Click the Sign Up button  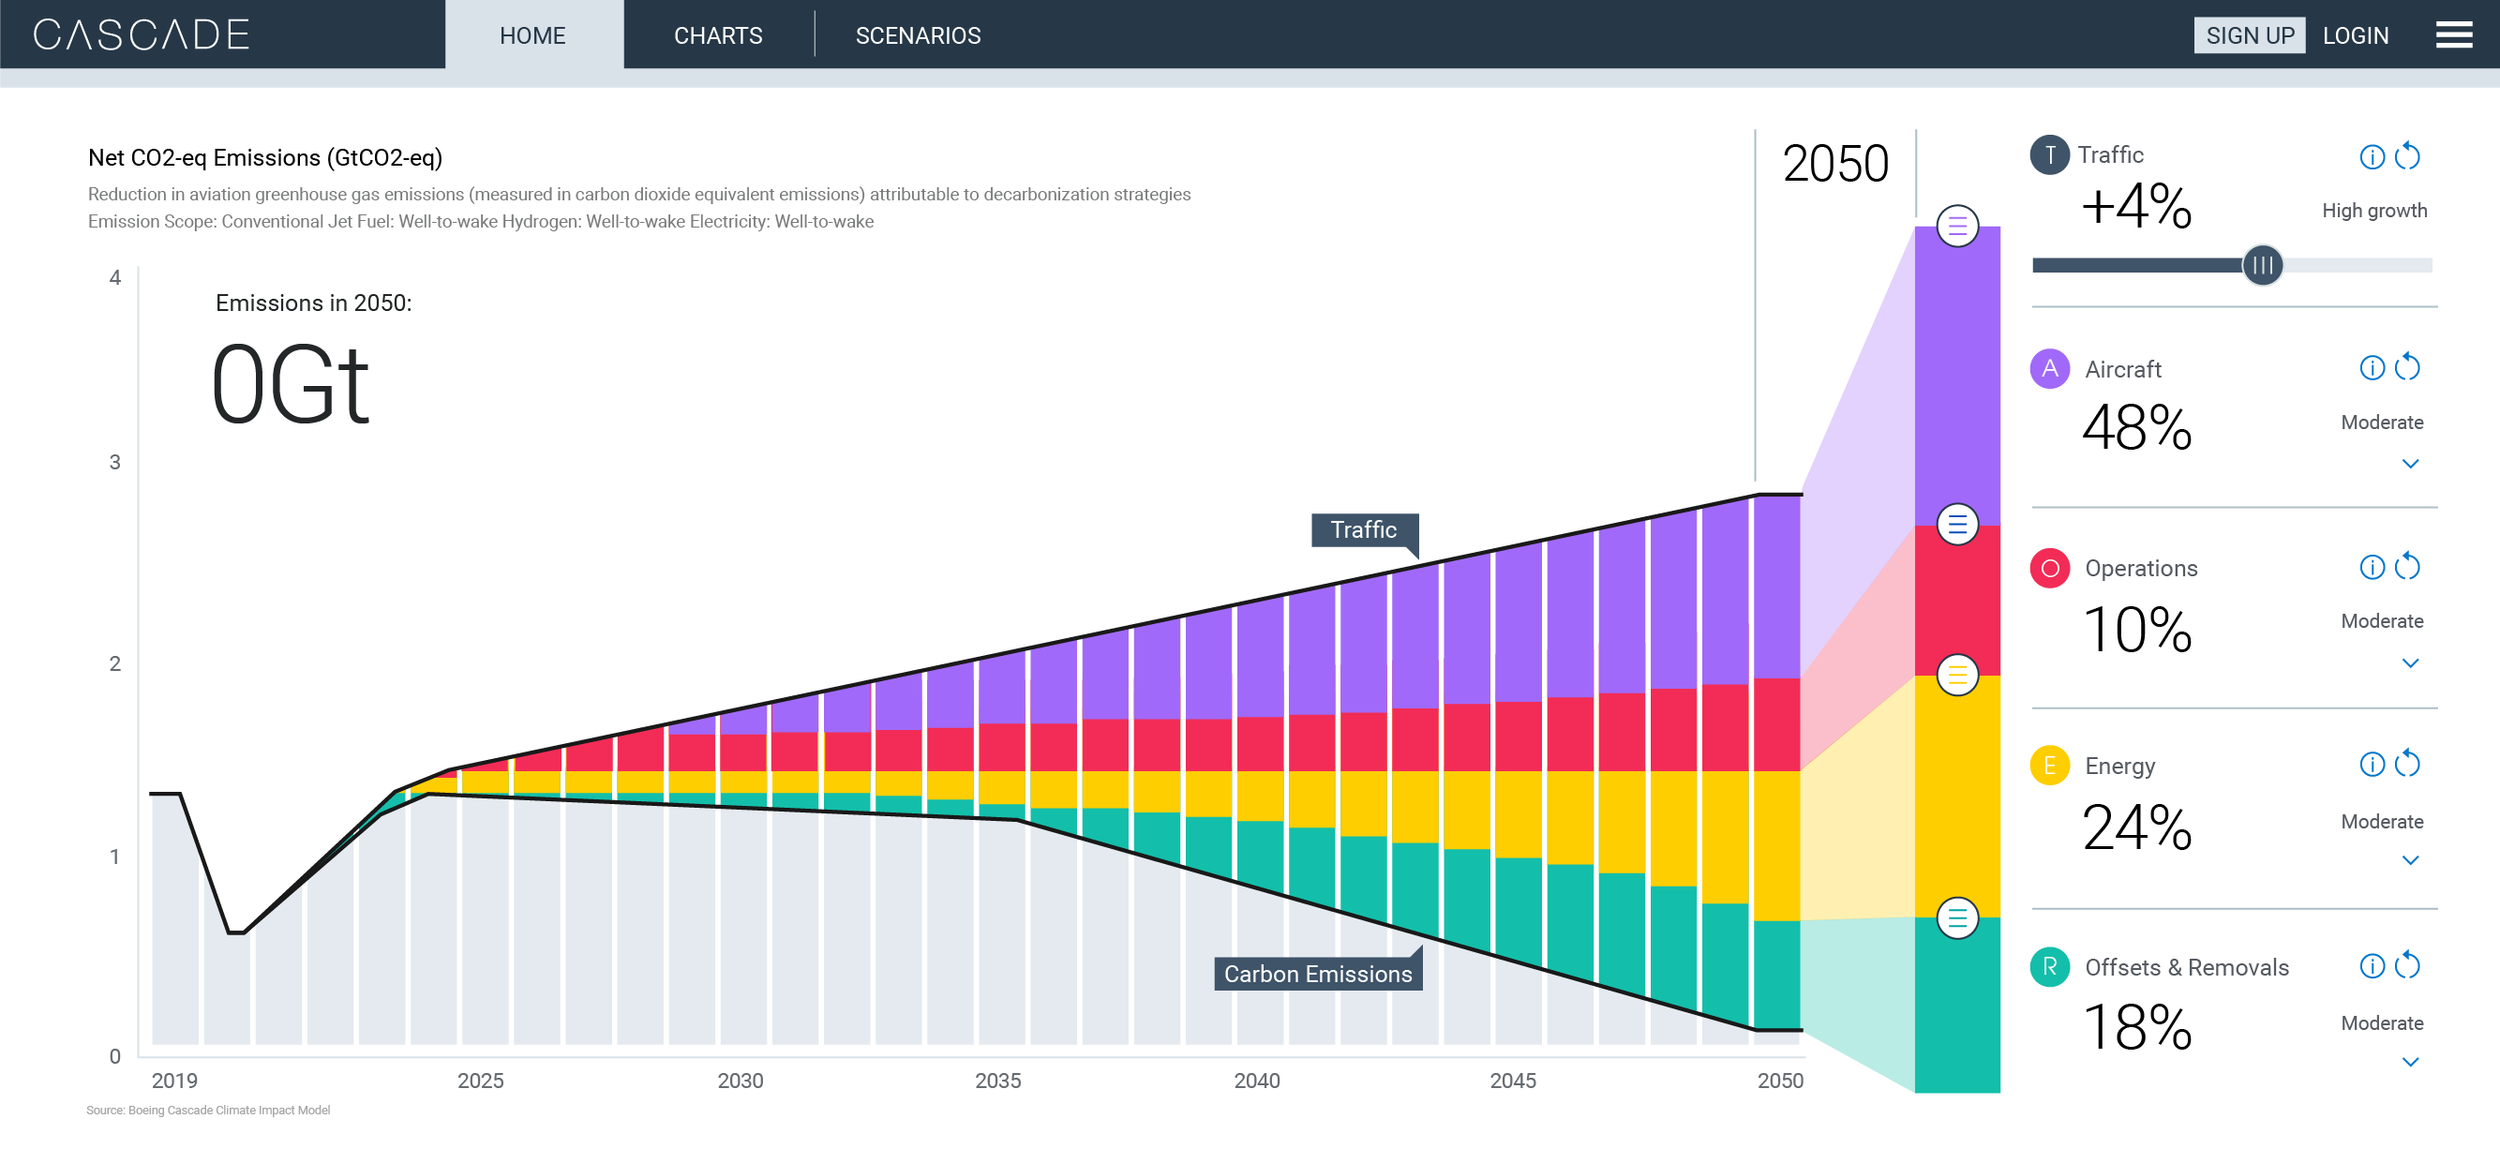point(2249,36)
